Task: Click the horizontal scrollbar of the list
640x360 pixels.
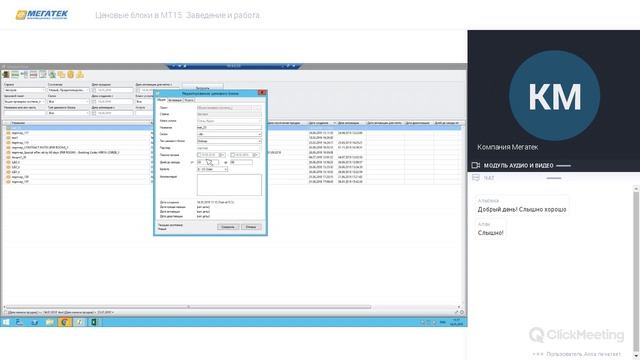Action: pos(188,307)
